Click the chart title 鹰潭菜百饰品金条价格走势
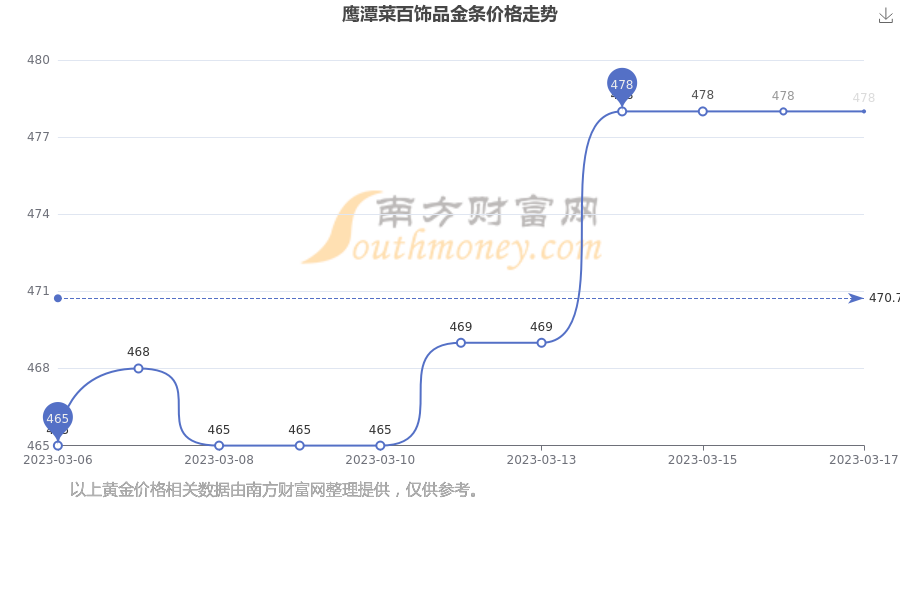 point(449,14)
